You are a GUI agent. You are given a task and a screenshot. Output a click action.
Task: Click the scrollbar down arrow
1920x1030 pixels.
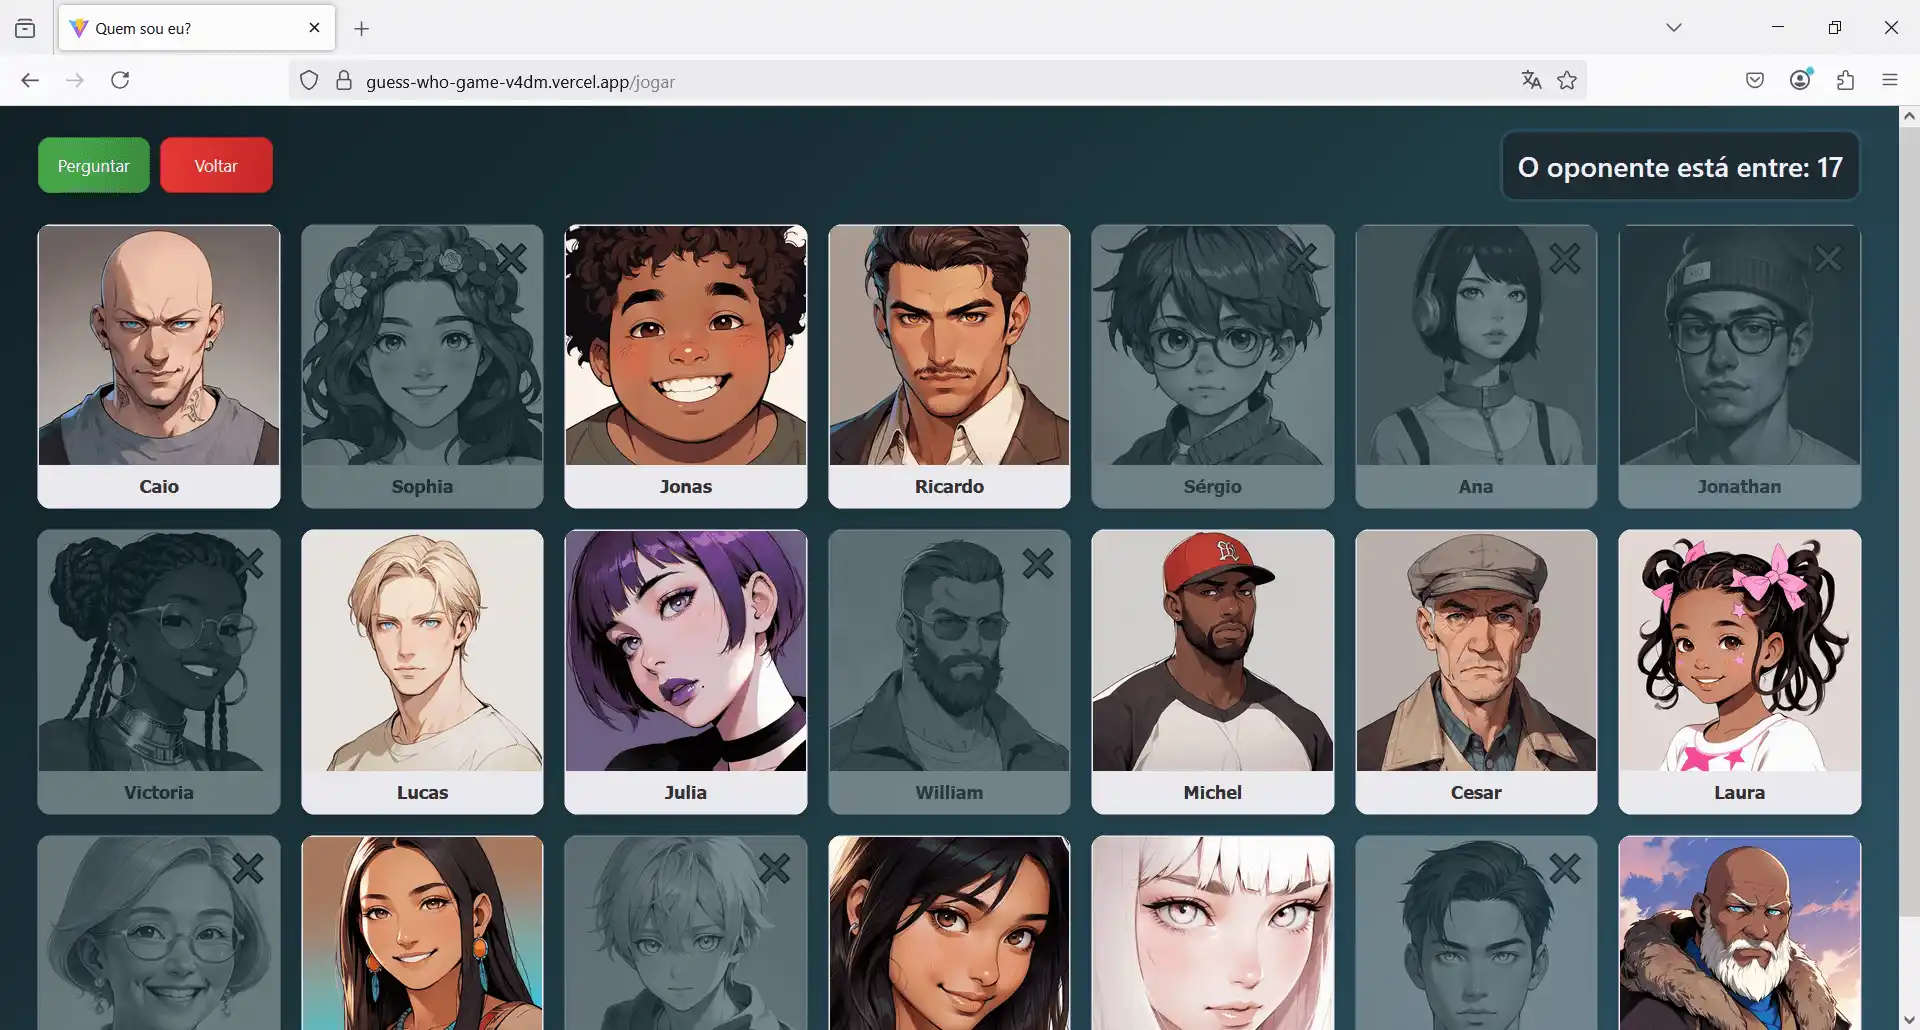[1909, 1019]
